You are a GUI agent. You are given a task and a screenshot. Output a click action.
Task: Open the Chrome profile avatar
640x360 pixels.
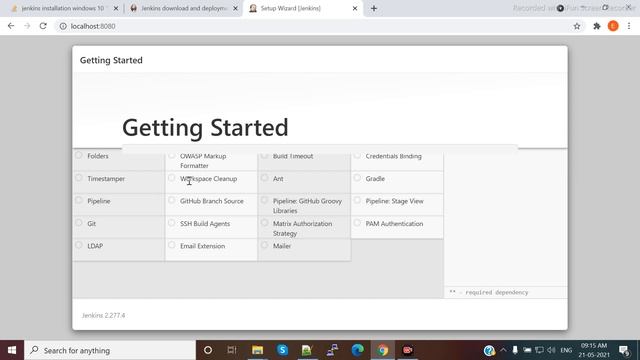click(613, 26)
